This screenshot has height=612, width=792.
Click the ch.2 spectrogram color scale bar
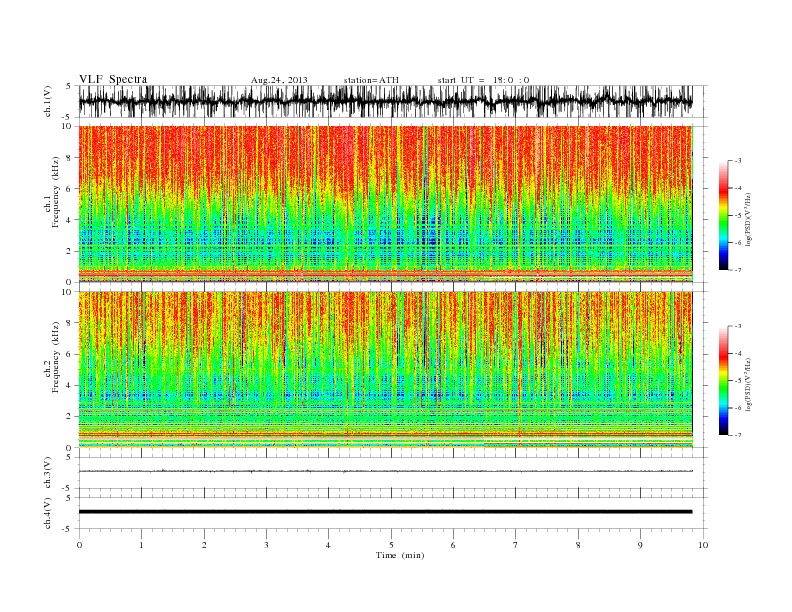tap(723, 380)
